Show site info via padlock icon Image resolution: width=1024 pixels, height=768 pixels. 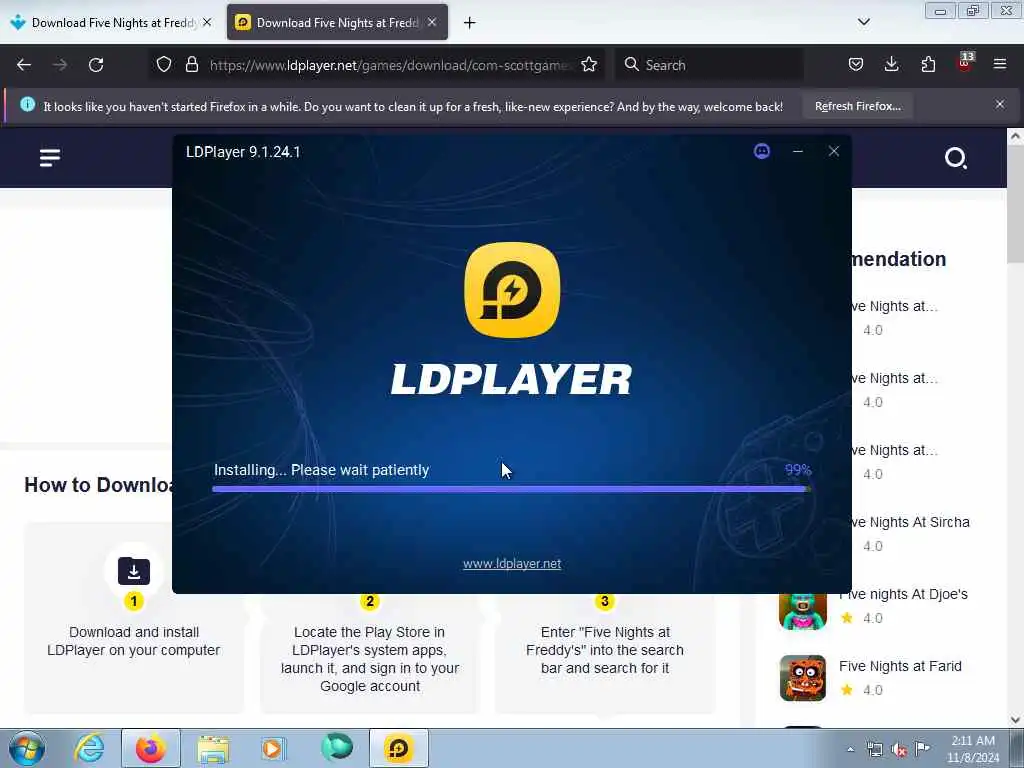point(191,65)
